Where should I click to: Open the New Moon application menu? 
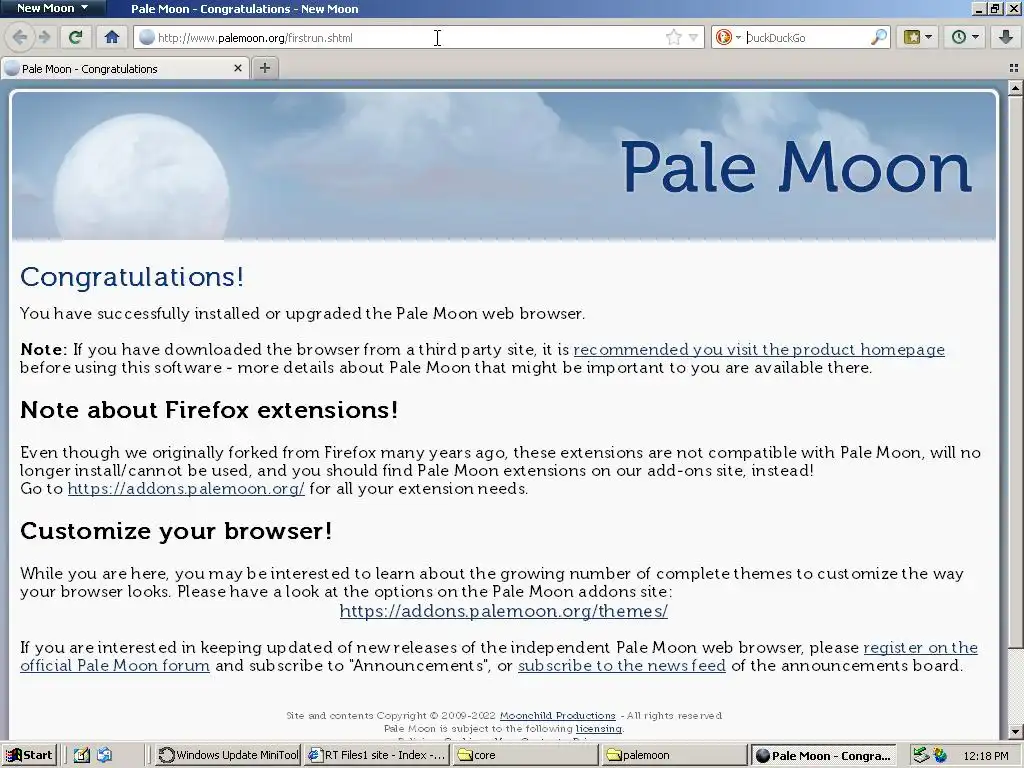53,8
